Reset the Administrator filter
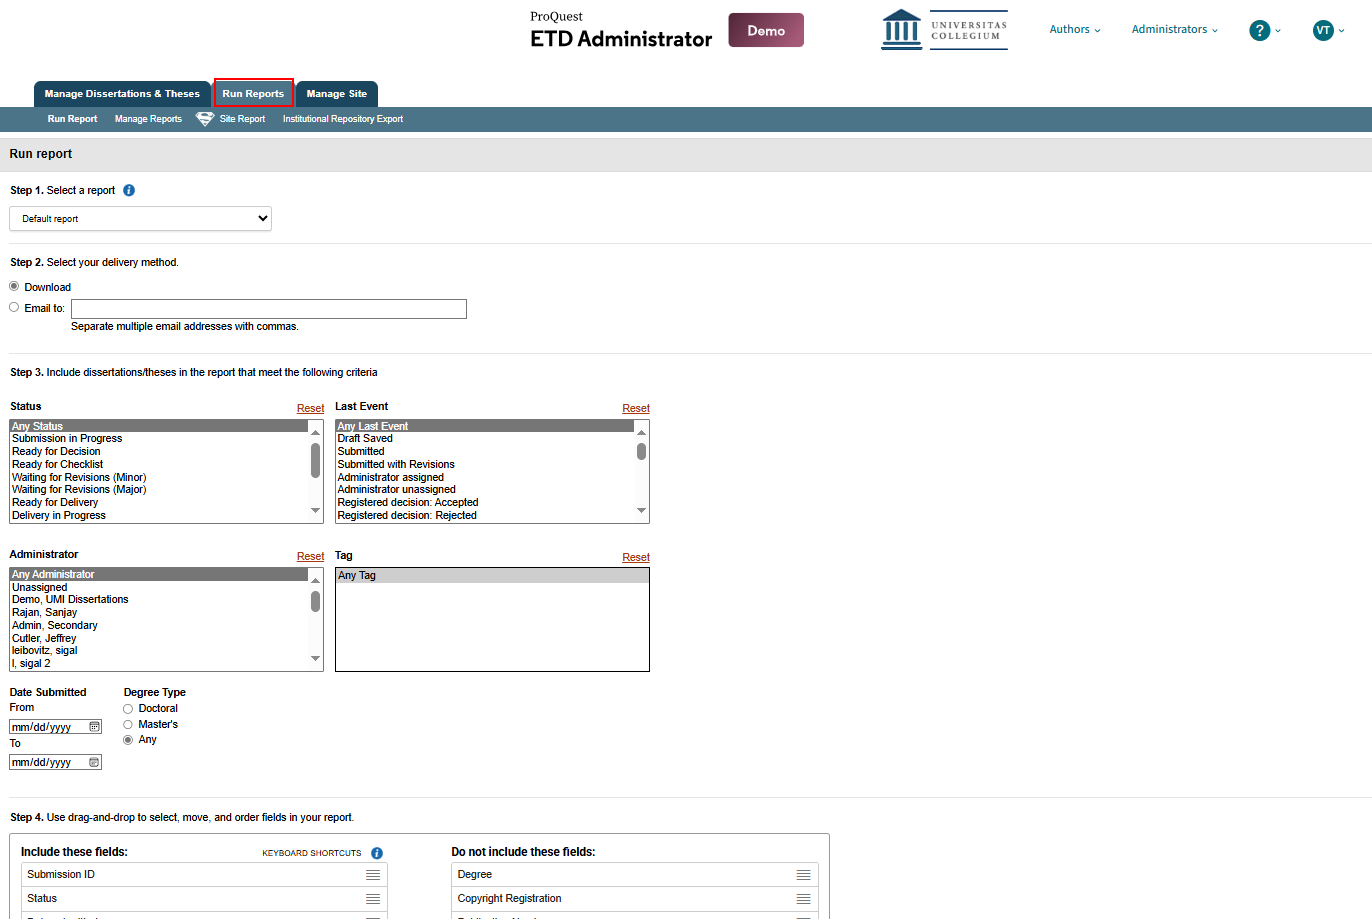This screenshot has width=1372, height=919. tap(310, 556)
